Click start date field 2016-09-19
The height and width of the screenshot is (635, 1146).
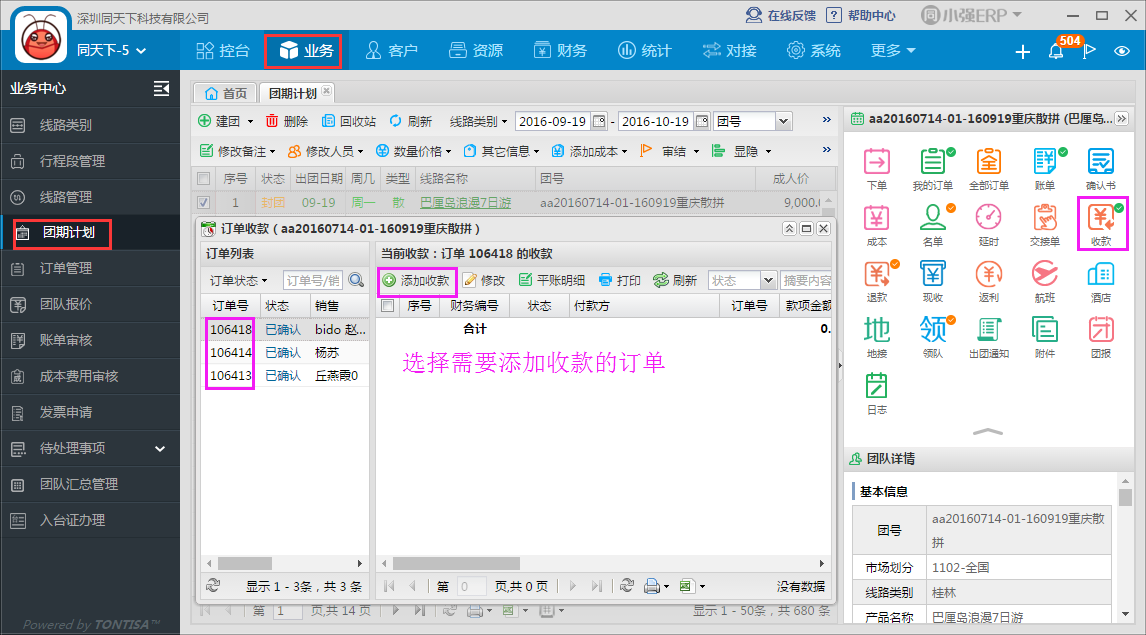point(553,121)
